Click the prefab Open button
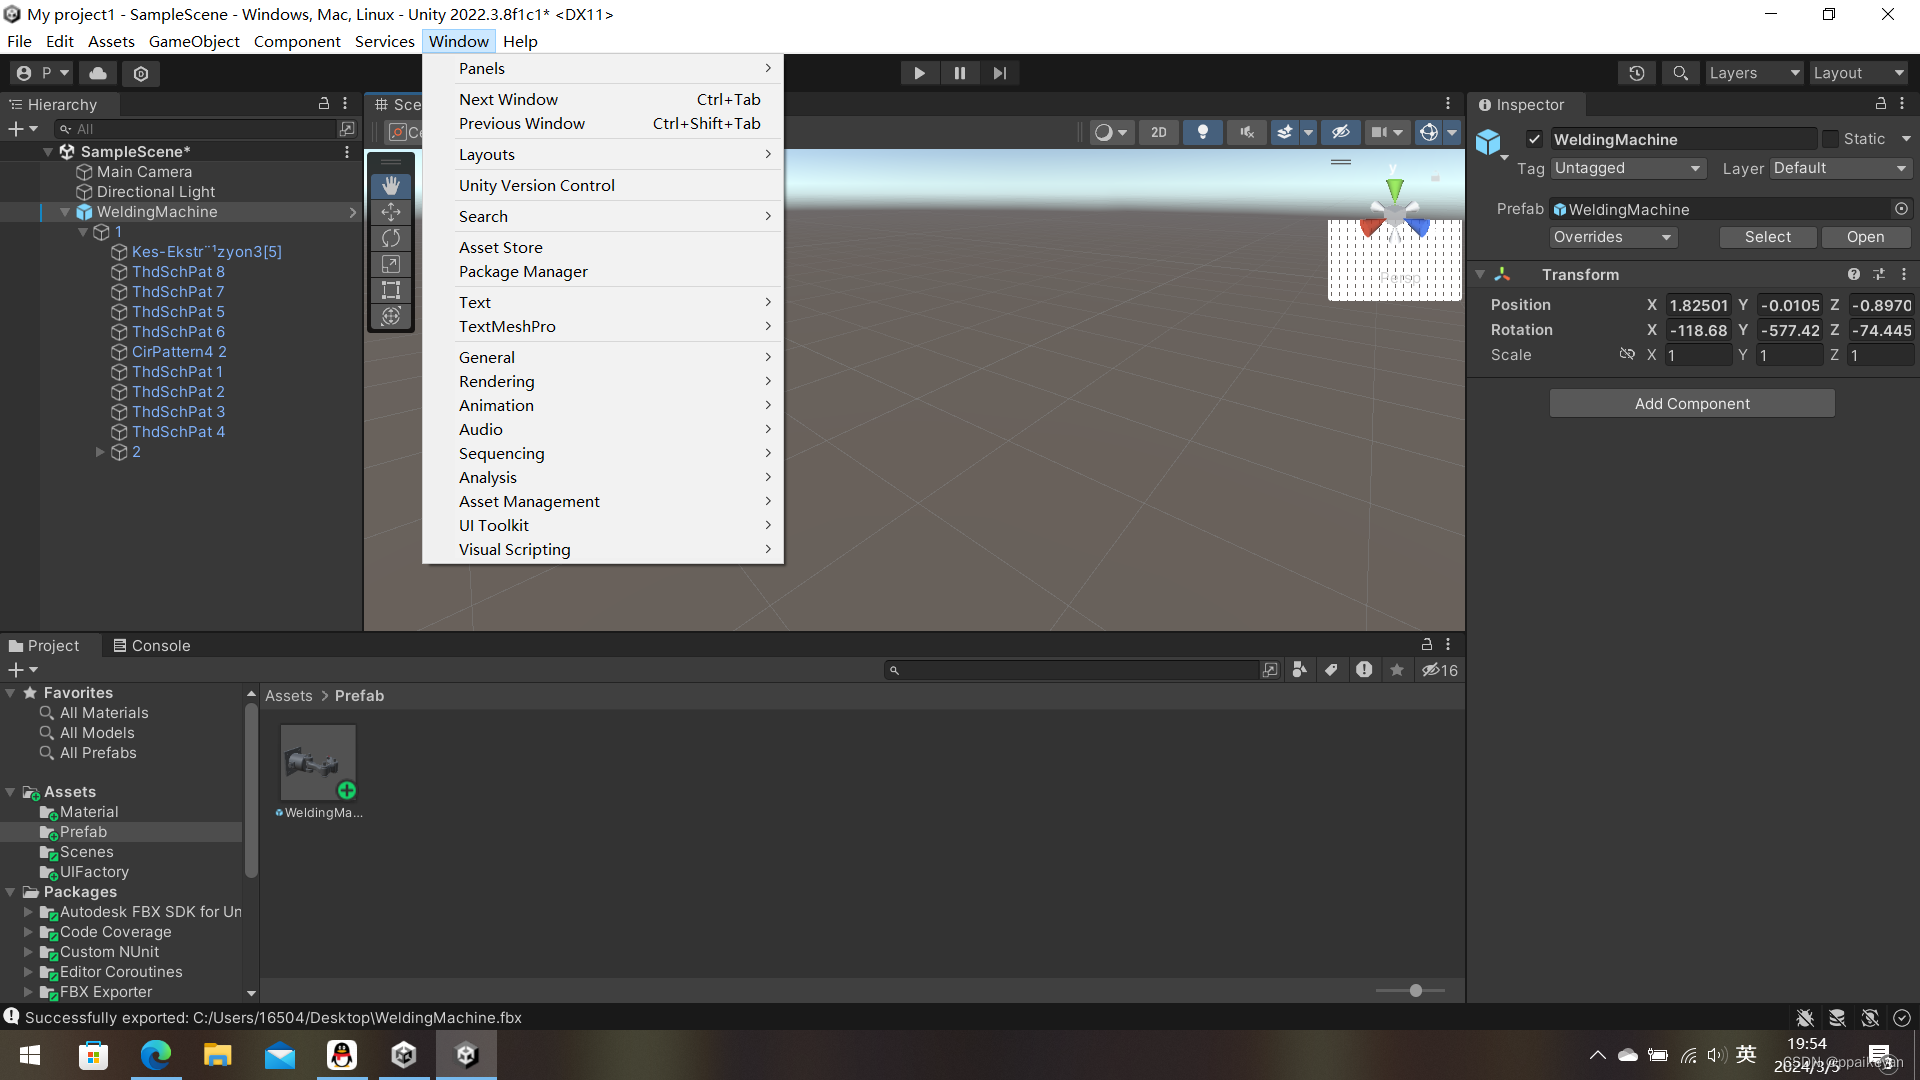 pos(1865,237)
